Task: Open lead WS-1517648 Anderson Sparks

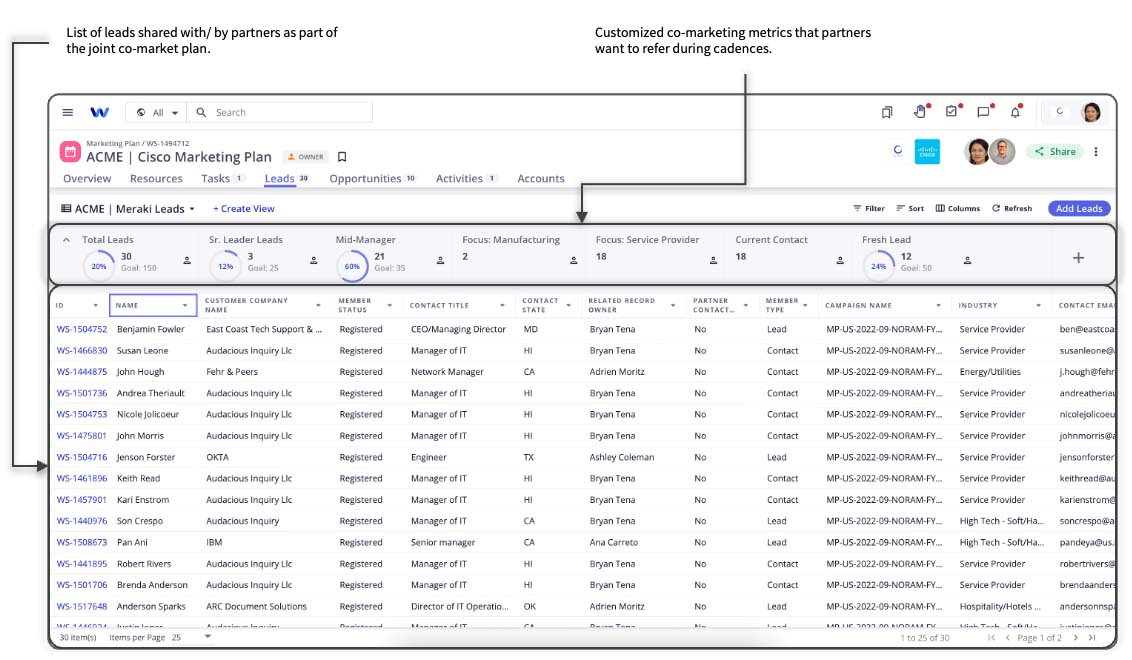Action: pyautogui.click(x=82, y=607)
